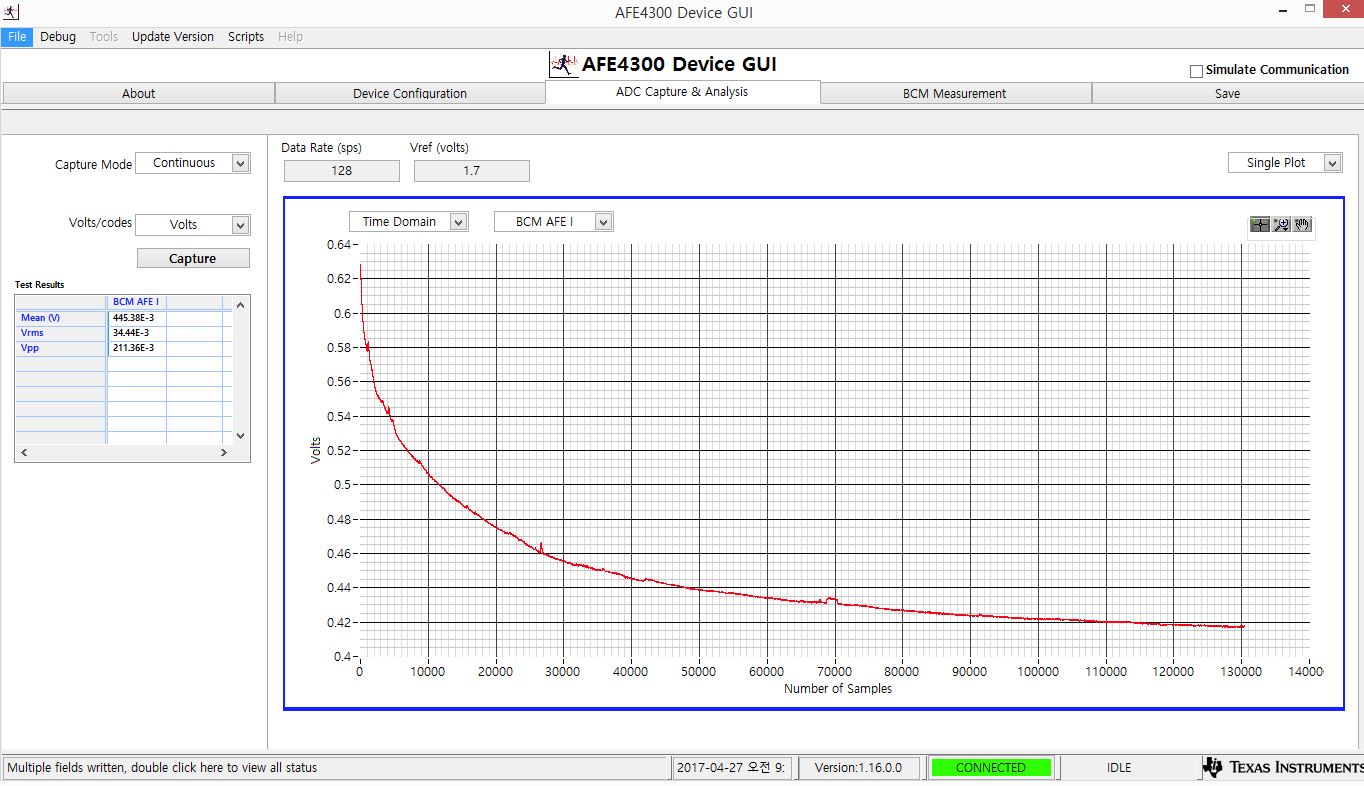Viewport: 1364px width, 786px height.
Task: Click the Capture button
Action: pos(193,258)
